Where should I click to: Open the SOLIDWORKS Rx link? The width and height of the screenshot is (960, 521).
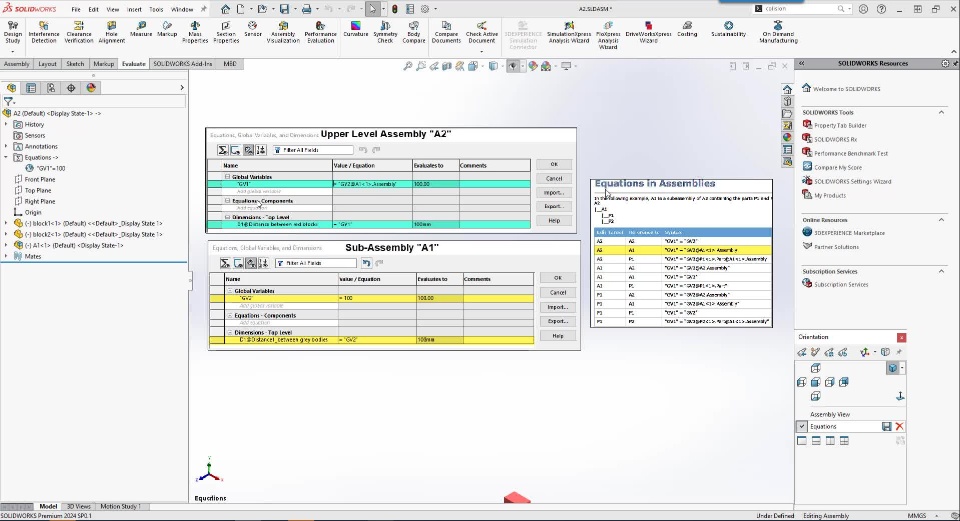[x=835, y=140]
